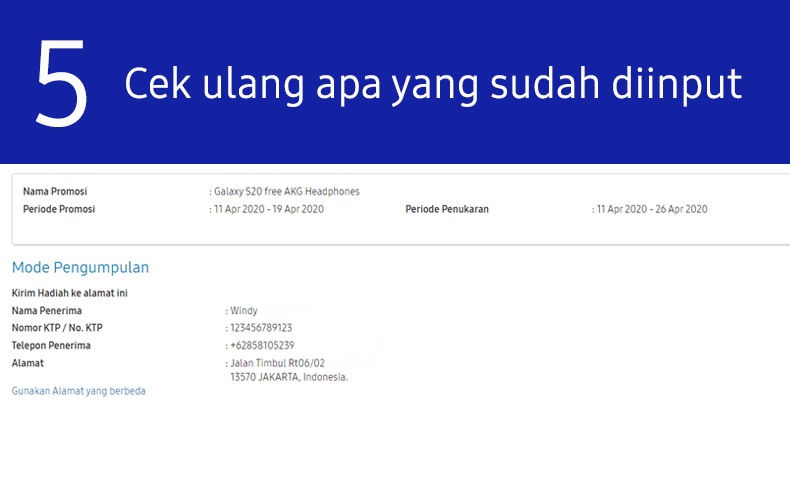Image resolution: width=790 pixels, height=504 pixels.
Task: Click the 'Periode Promosi' label
Action: [59, 209]
